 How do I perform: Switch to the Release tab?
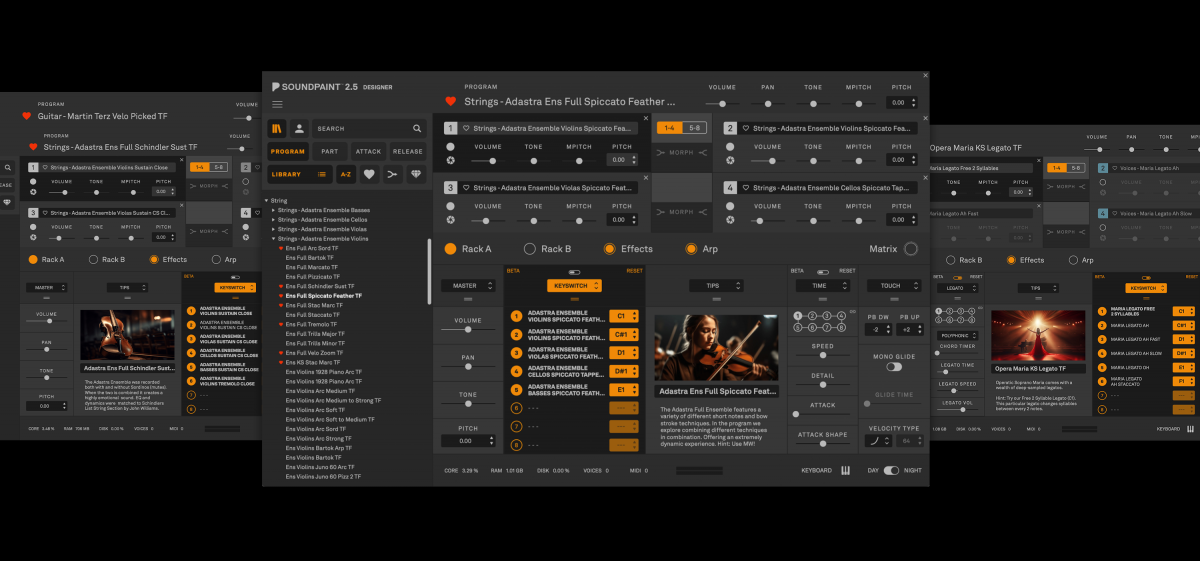(408, 152)
